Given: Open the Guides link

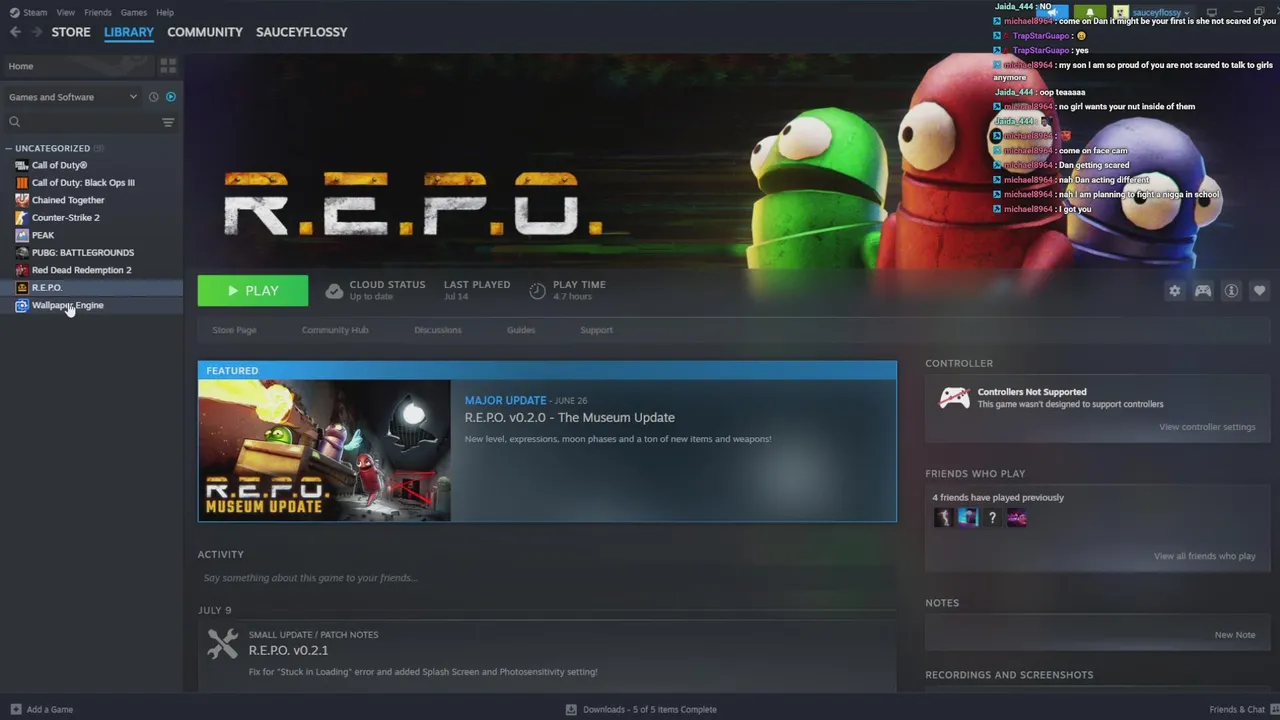Looking at the screenshot, I should click(521, 330).
